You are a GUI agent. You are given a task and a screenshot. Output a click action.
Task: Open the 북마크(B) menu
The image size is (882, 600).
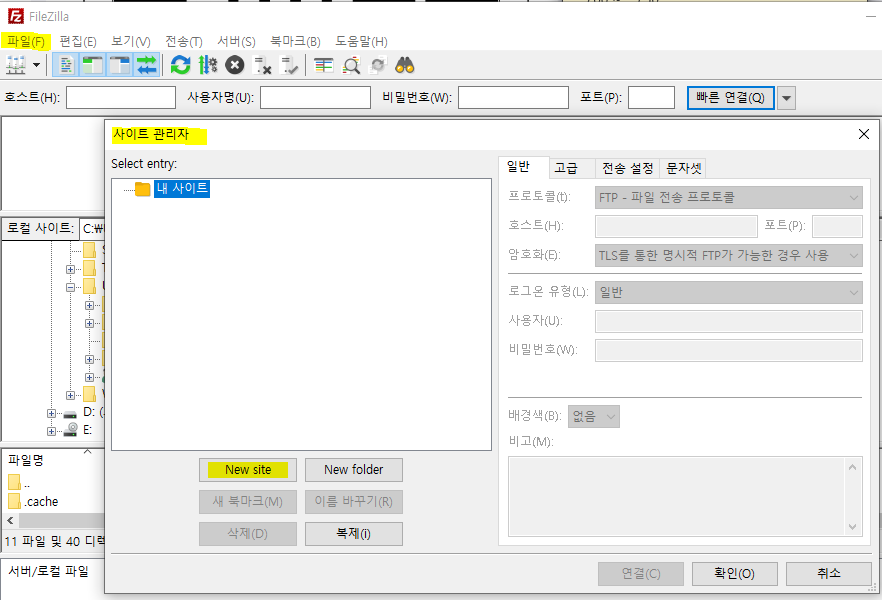click(x=295, y=42)
